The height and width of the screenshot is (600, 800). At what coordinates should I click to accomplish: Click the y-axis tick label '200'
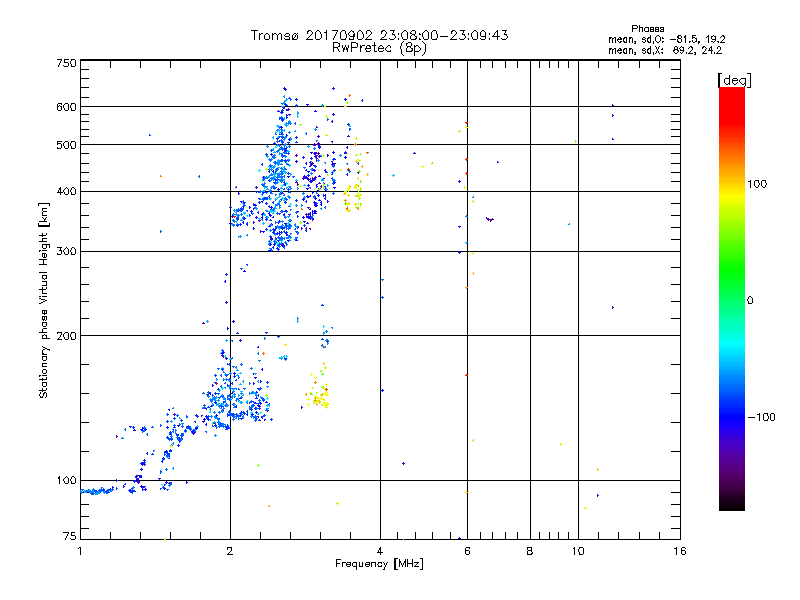click(x=66, y=336)
